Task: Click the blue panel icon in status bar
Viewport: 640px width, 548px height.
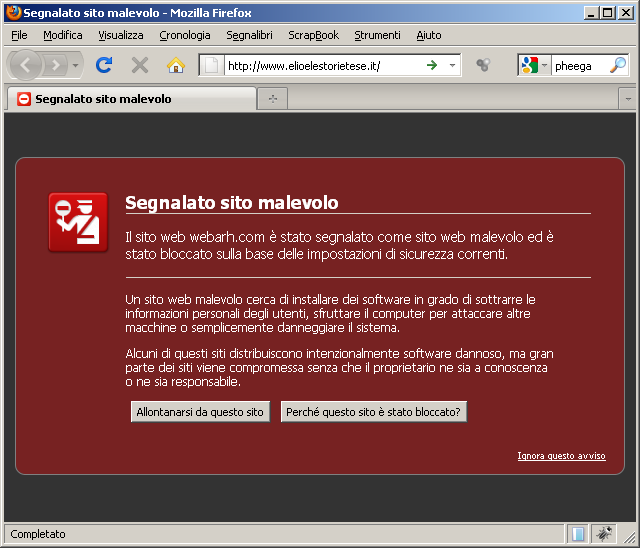Action: (x=578, y=534)
